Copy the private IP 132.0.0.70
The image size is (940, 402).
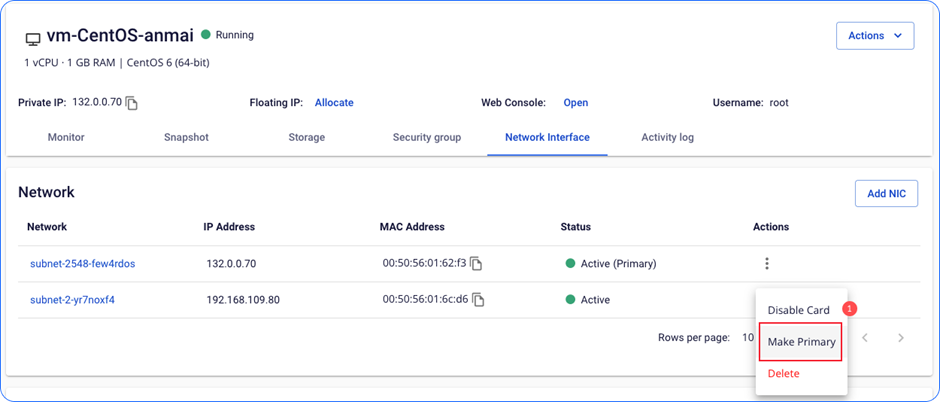(132, 103)
